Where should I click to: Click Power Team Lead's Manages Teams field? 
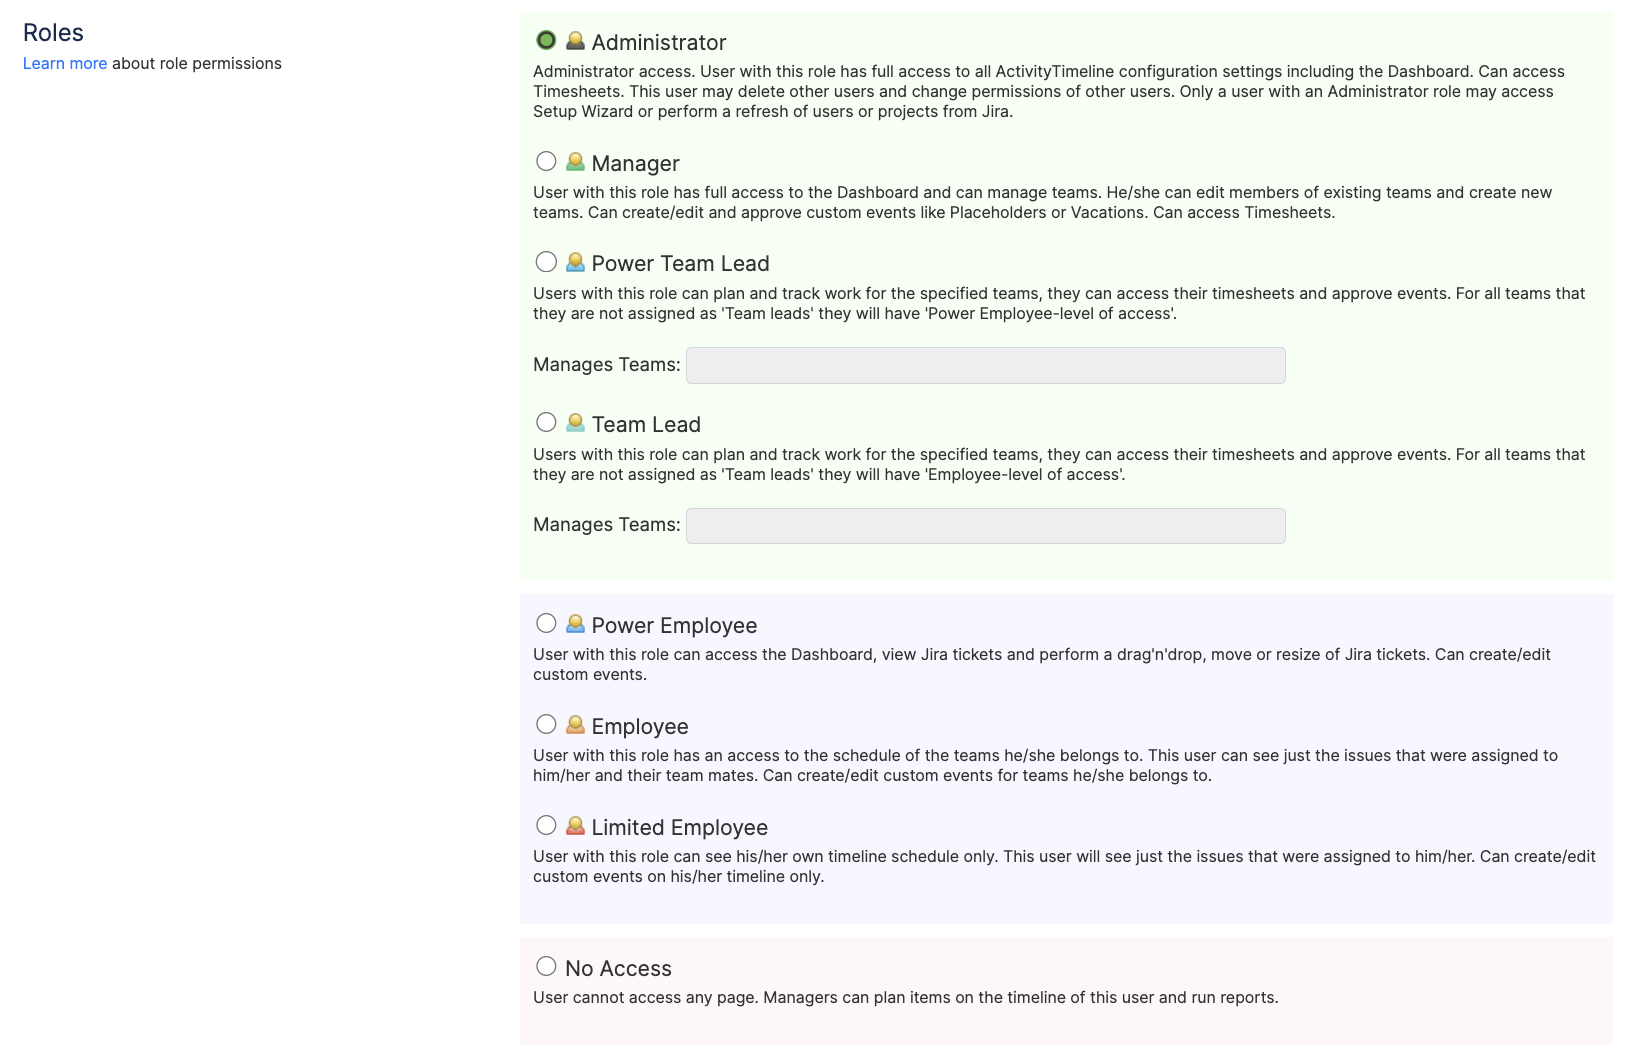[x=985, y=365]
